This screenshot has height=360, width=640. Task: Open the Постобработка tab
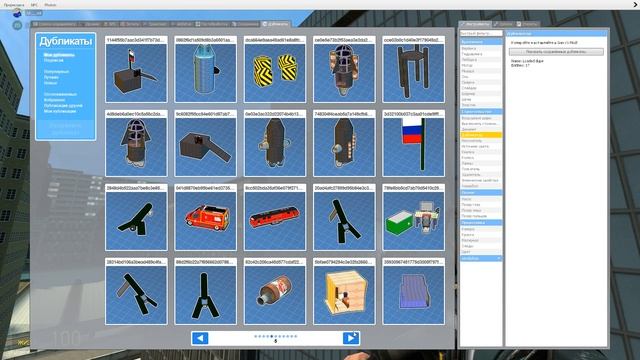(212, 24)
